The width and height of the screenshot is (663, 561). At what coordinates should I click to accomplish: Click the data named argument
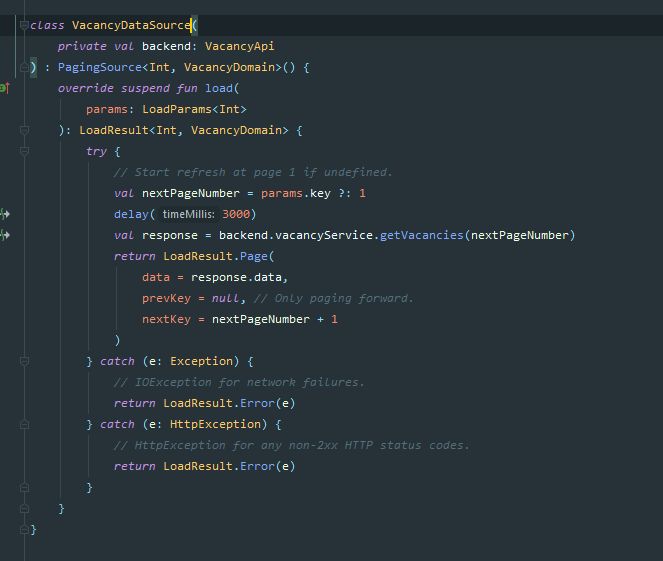click(156, 277)
